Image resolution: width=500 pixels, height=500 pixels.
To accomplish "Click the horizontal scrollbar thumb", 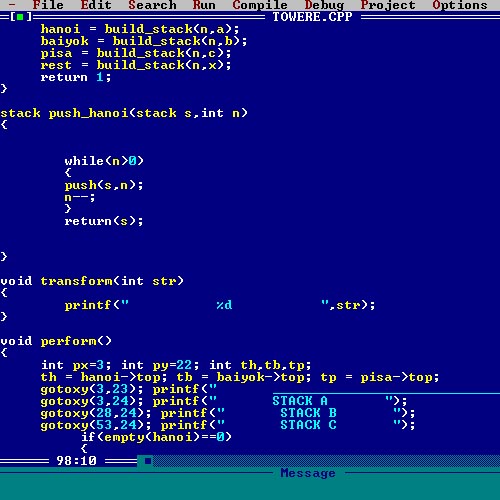I will [x=148, y=461].
